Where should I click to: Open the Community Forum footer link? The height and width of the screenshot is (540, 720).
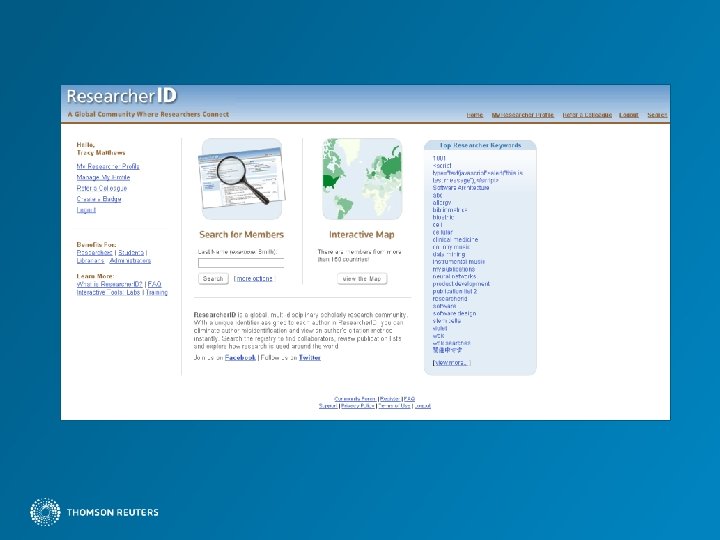(x=355, y=399)
